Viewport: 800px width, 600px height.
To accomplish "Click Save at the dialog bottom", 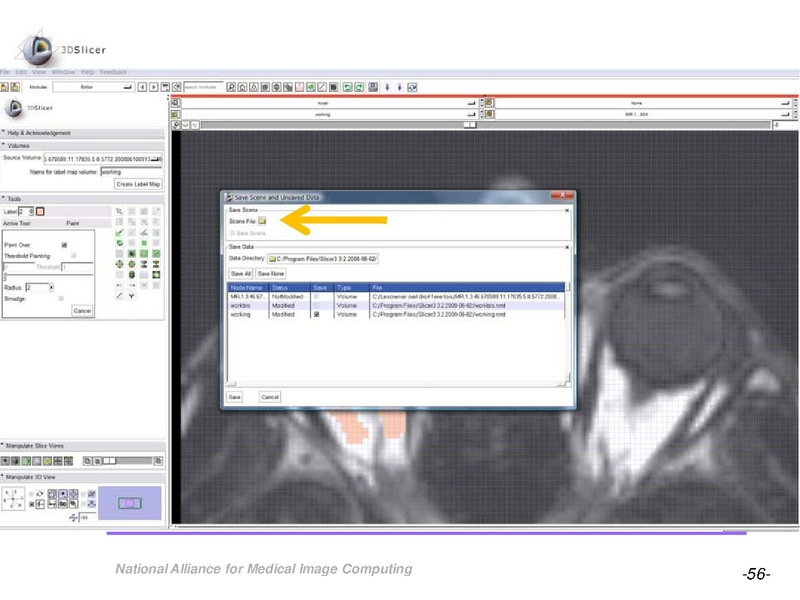I will coord(235,397).
